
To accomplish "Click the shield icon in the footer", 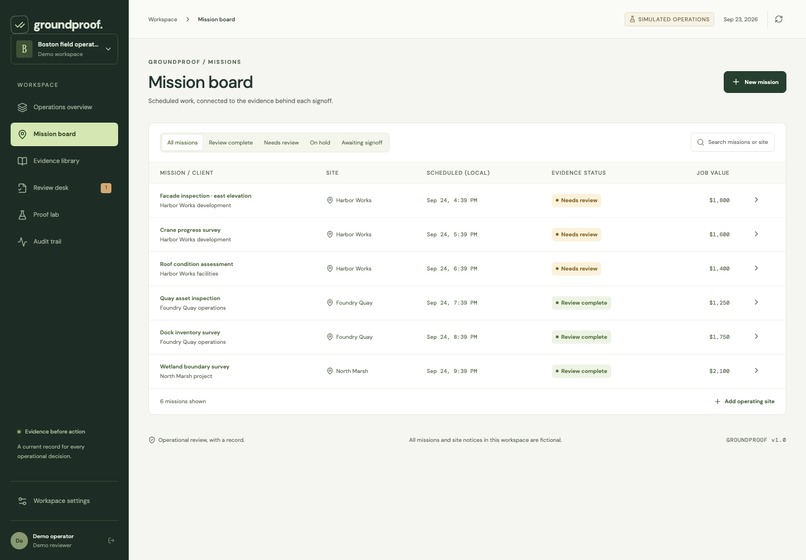I will click(x=152, y=440).
